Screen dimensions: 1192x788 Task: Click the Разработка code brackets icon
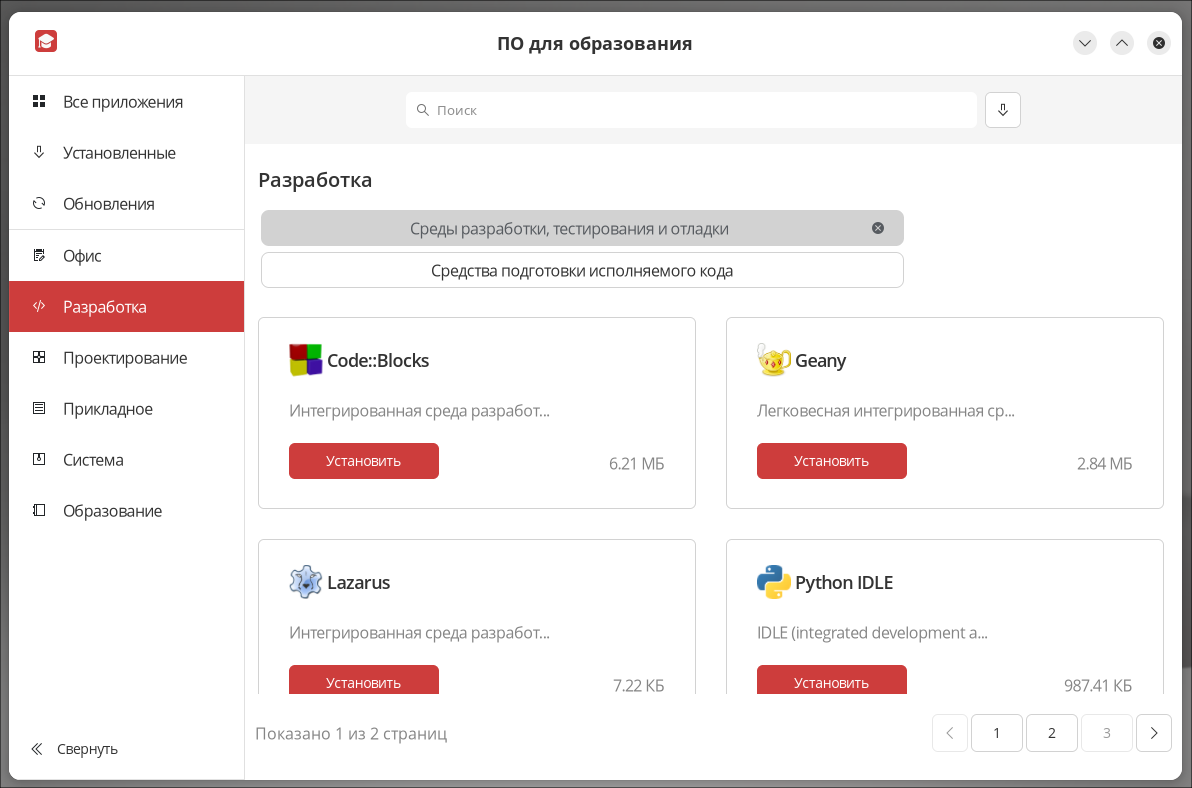click(39, 305)
